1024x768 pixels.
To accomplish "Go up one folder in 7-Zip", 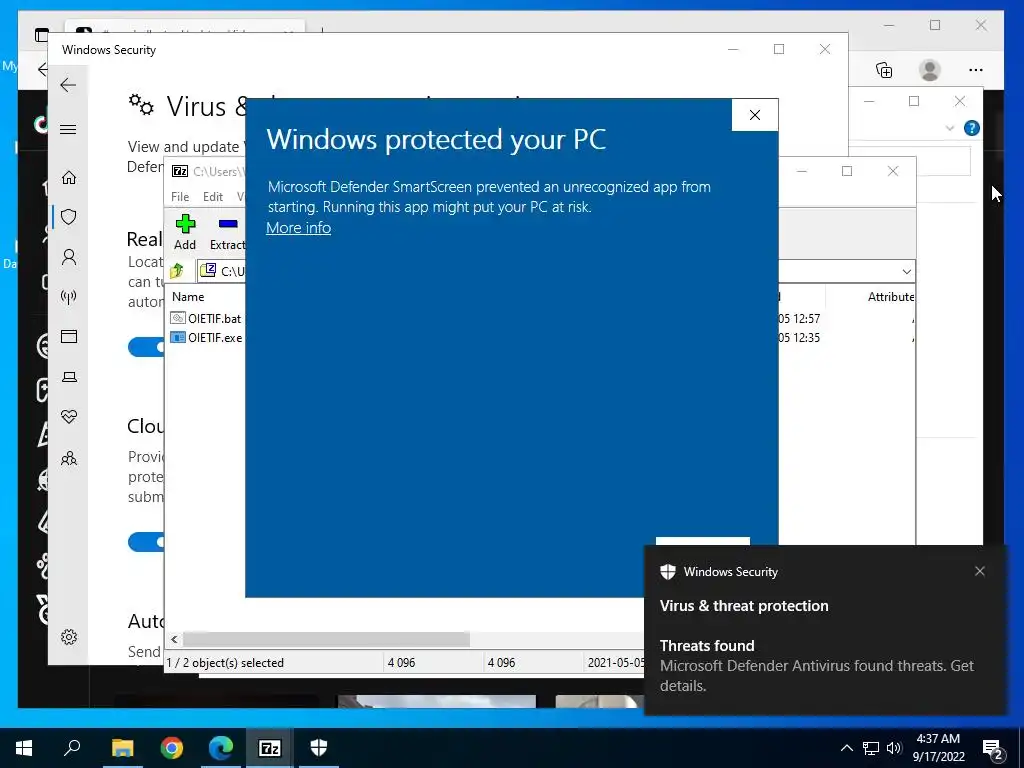I will [177, 270].
